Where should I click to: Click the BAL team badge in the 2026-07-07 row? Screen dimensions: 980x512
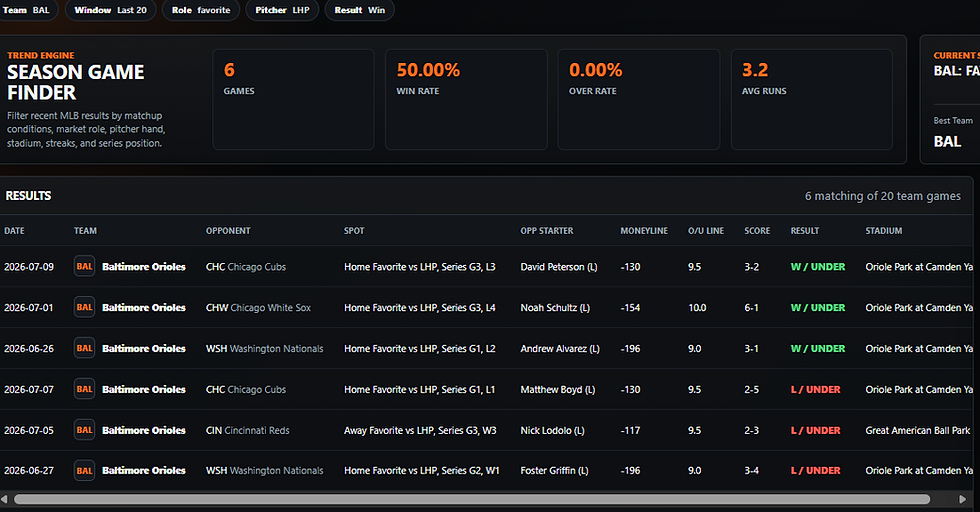tap(84, 389)
